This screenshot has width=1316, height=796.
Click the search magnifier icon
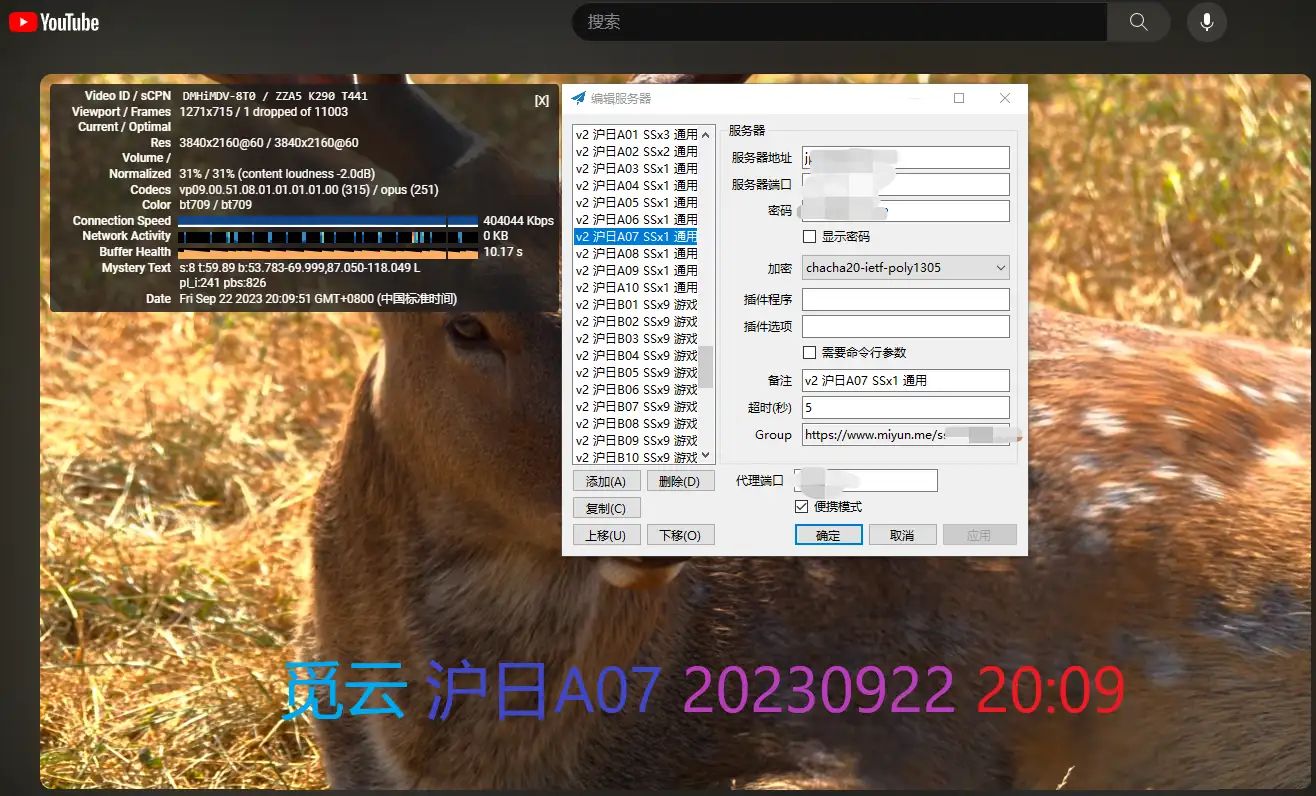click(1138, 22)
